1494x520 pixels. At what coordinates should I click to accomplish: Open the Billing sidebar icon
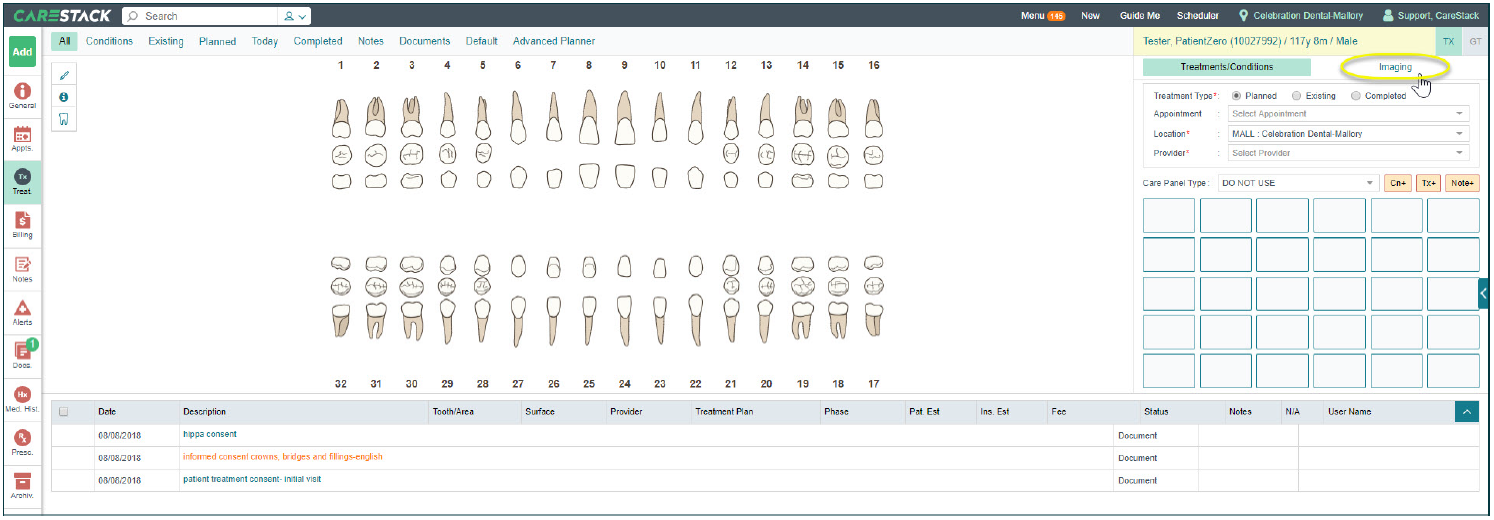click(22, 225)
